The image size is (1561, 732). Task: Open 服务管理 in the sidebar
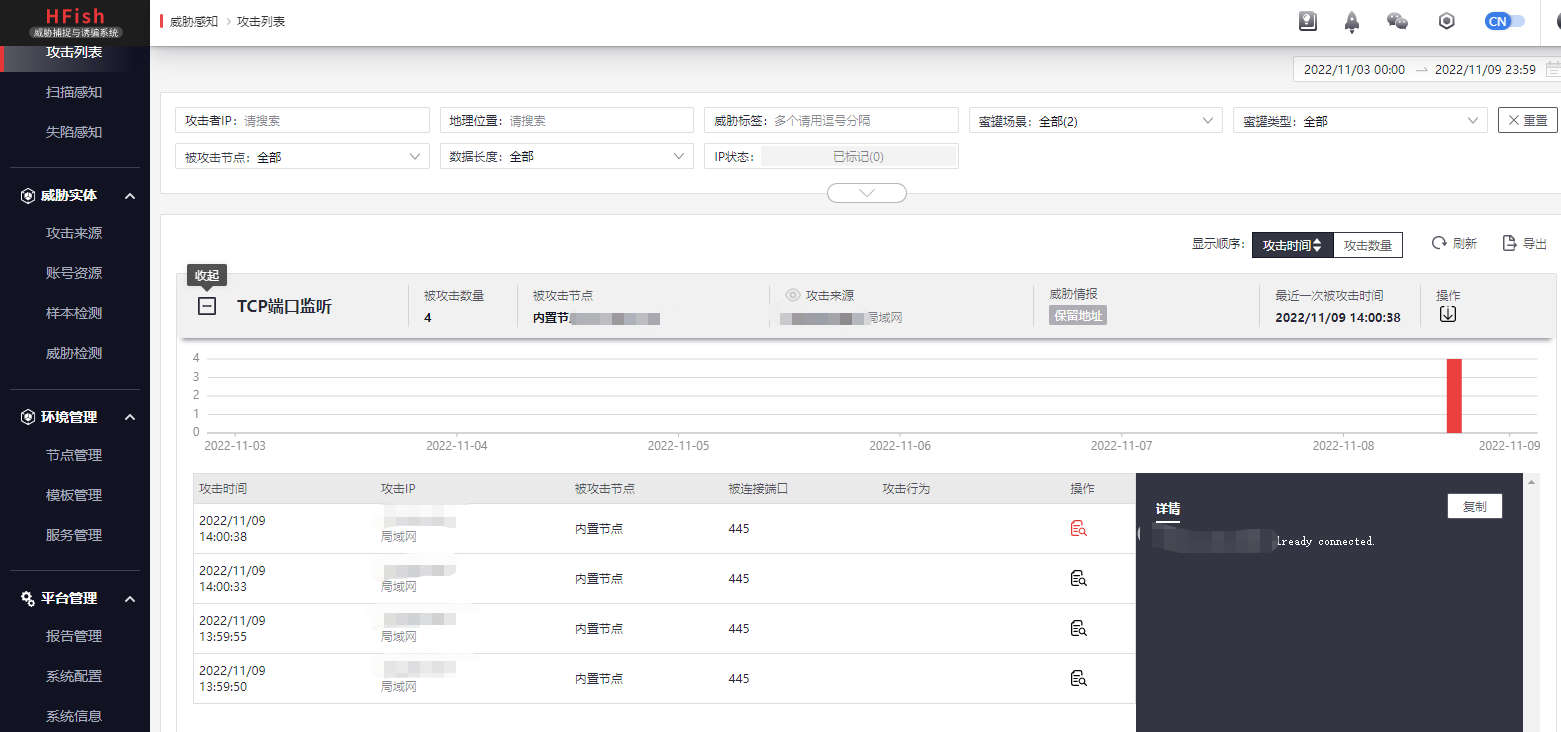(x=74, y=535)
